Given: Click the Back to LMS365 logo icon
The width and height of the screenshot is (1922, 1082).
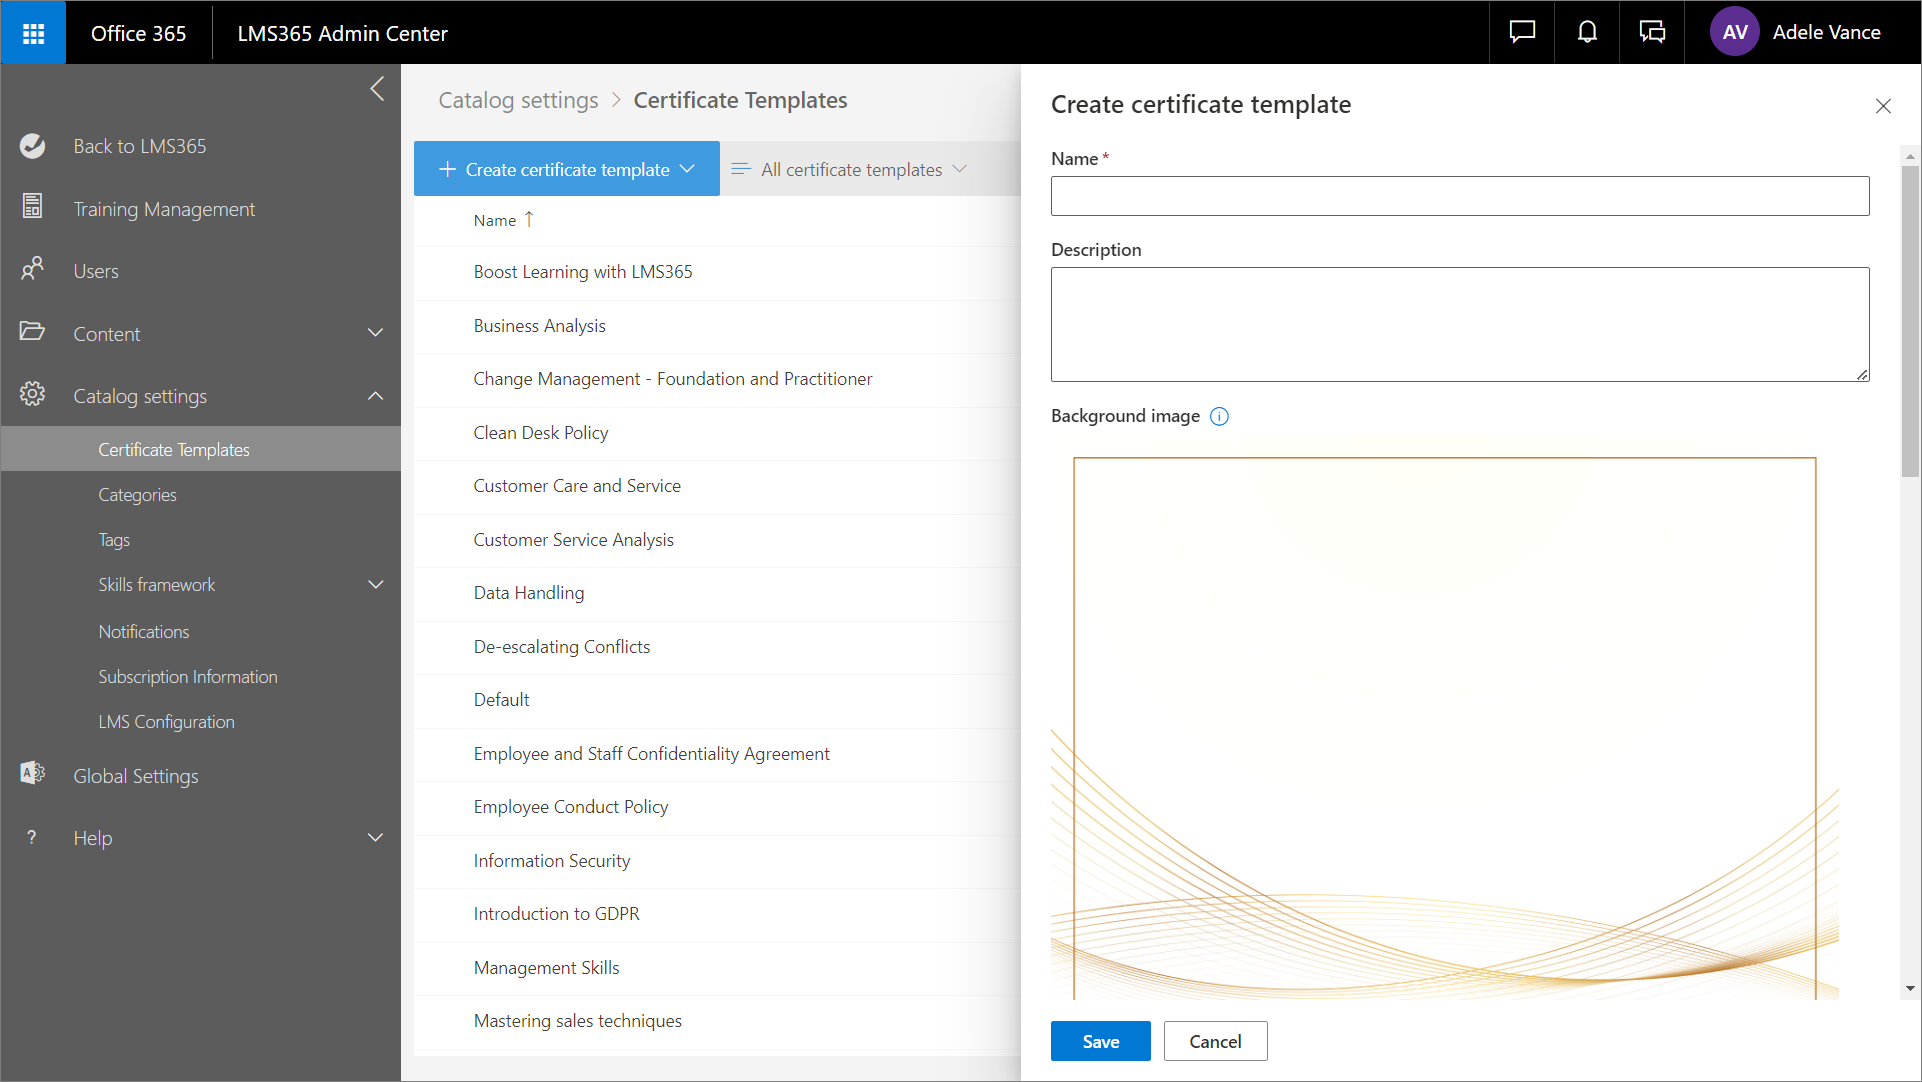Looking at the screenshot, I should [33, 146].
